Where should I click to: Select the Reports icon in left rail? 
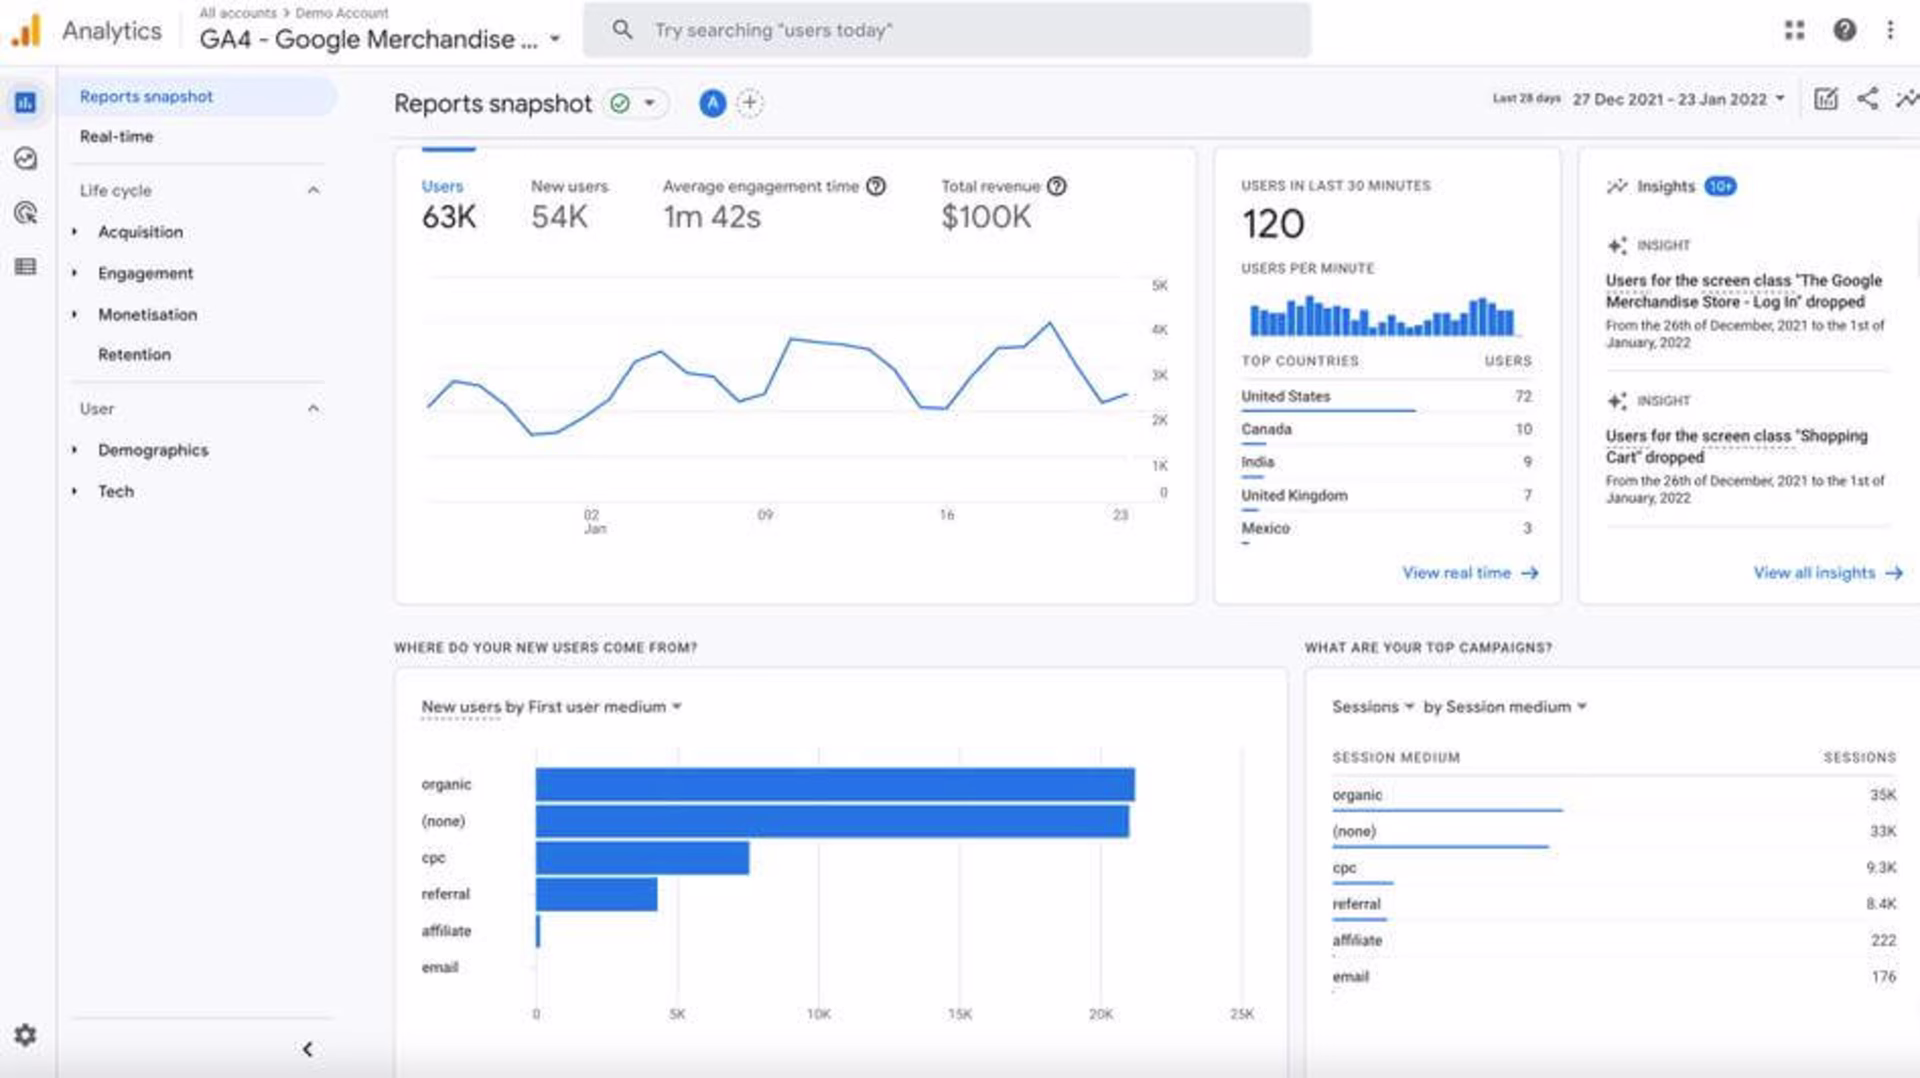click(25, 102)
